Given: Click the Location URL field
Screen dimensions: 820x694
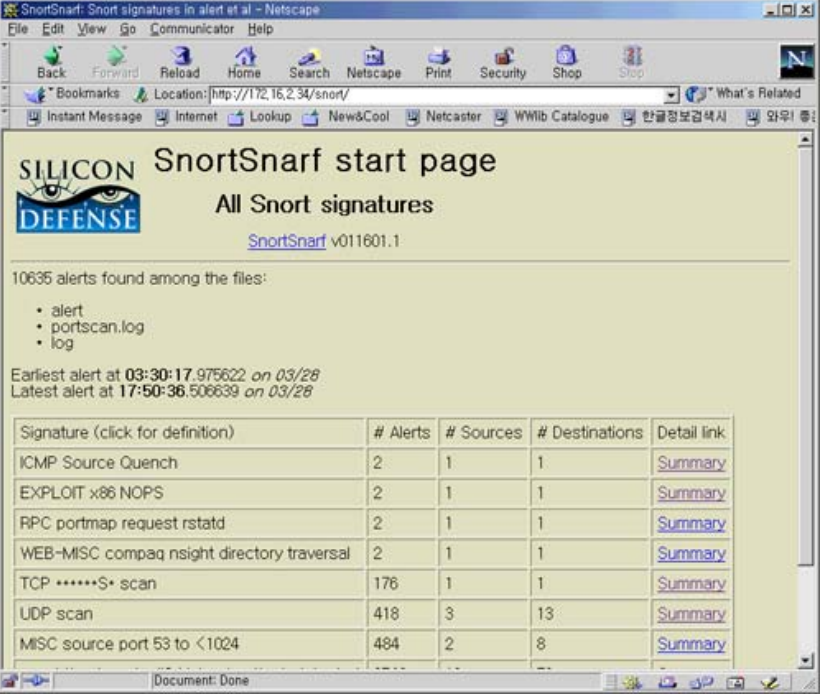Looking at the screenshot, I should pyautogui.click(x=437, y=95).
